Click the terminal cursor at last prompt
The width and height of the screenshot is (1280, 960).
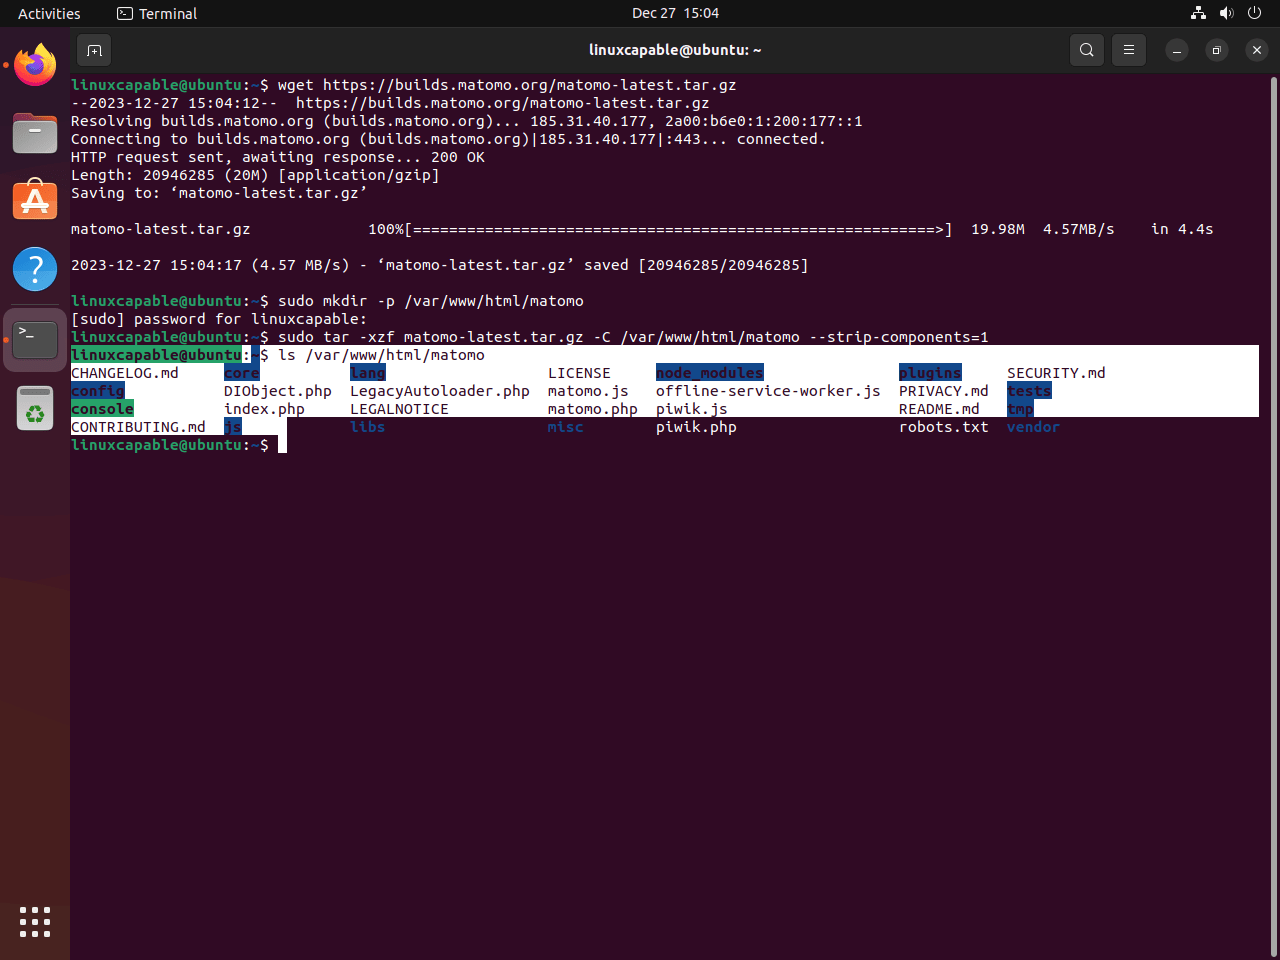pos(282,445)
